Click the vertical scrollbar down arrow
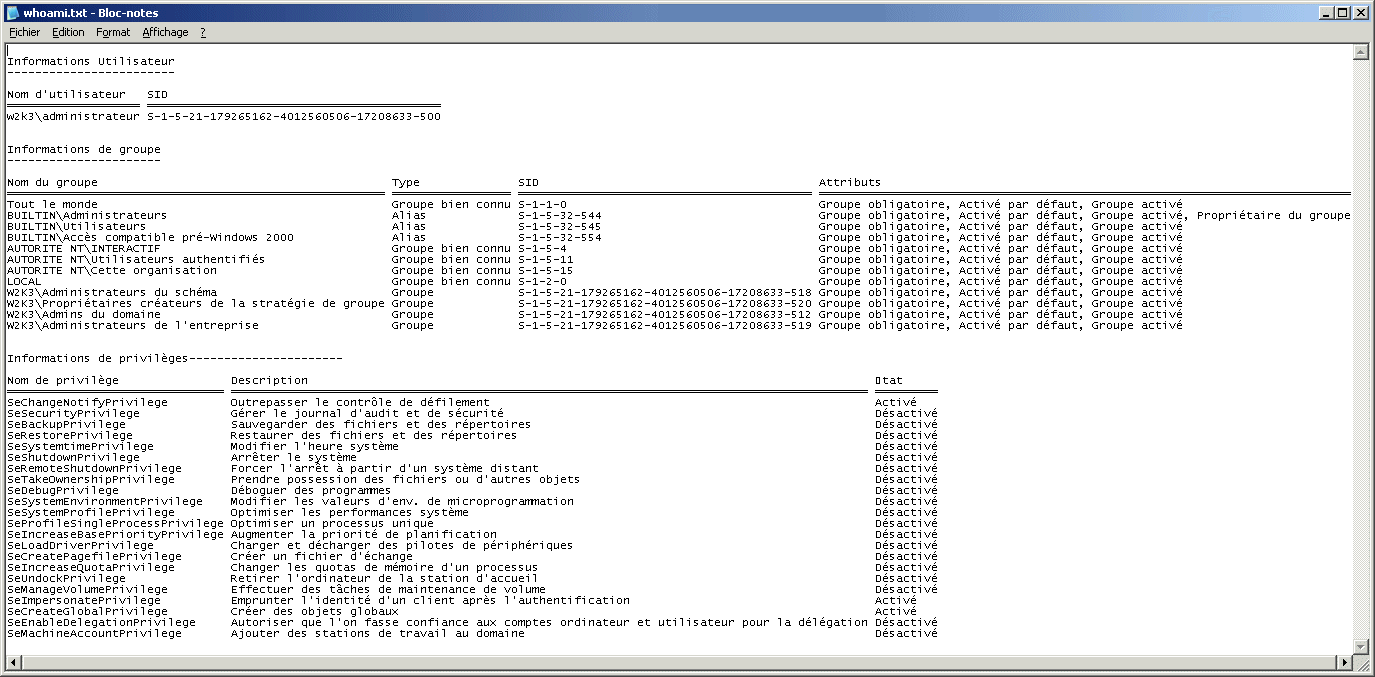1375x677 pixels. point(1360,646)
